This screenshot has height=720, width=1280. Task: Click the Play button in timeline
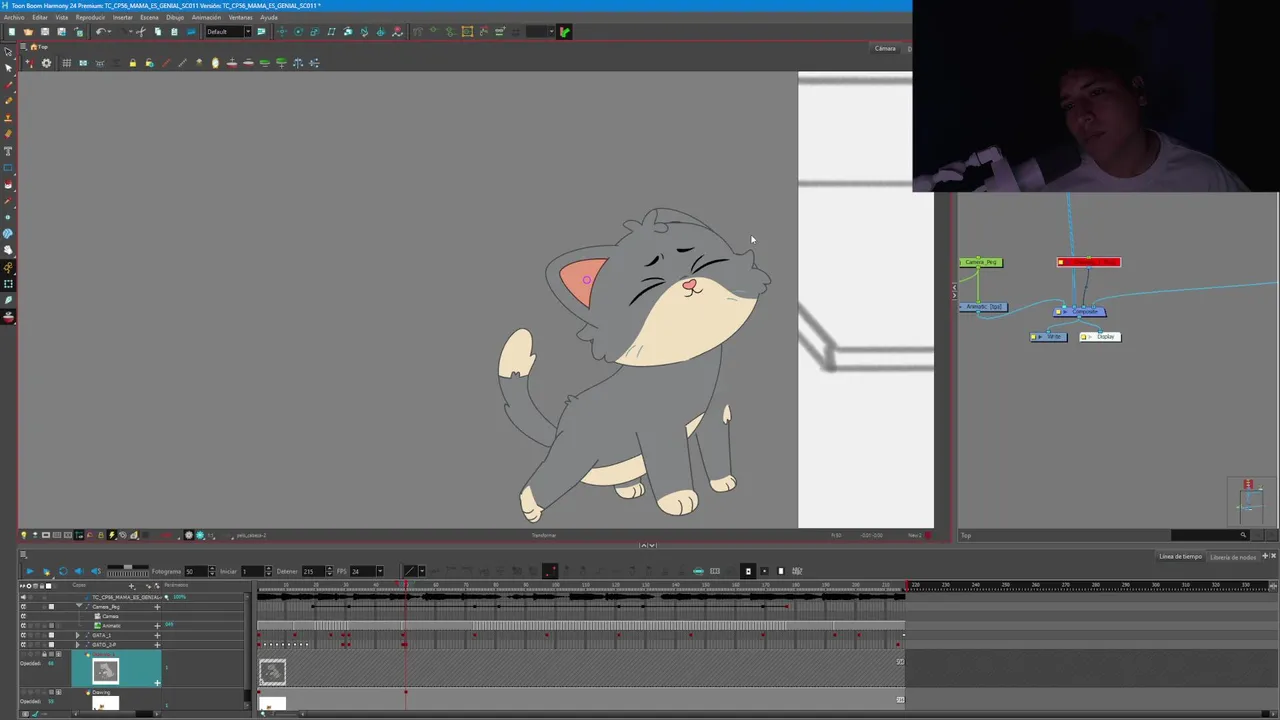tap(30, 571)
